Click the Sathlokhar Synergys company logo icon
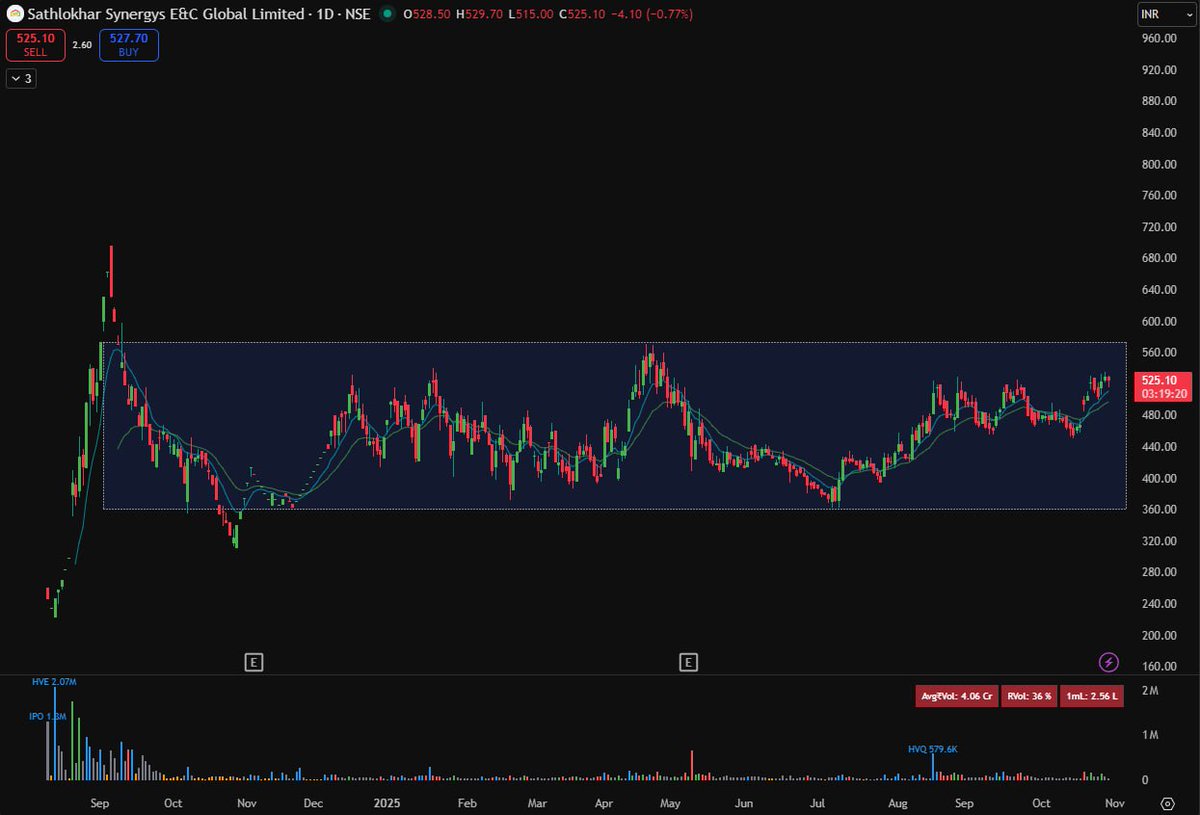The image size is (1200, 815). click(15, 14)
